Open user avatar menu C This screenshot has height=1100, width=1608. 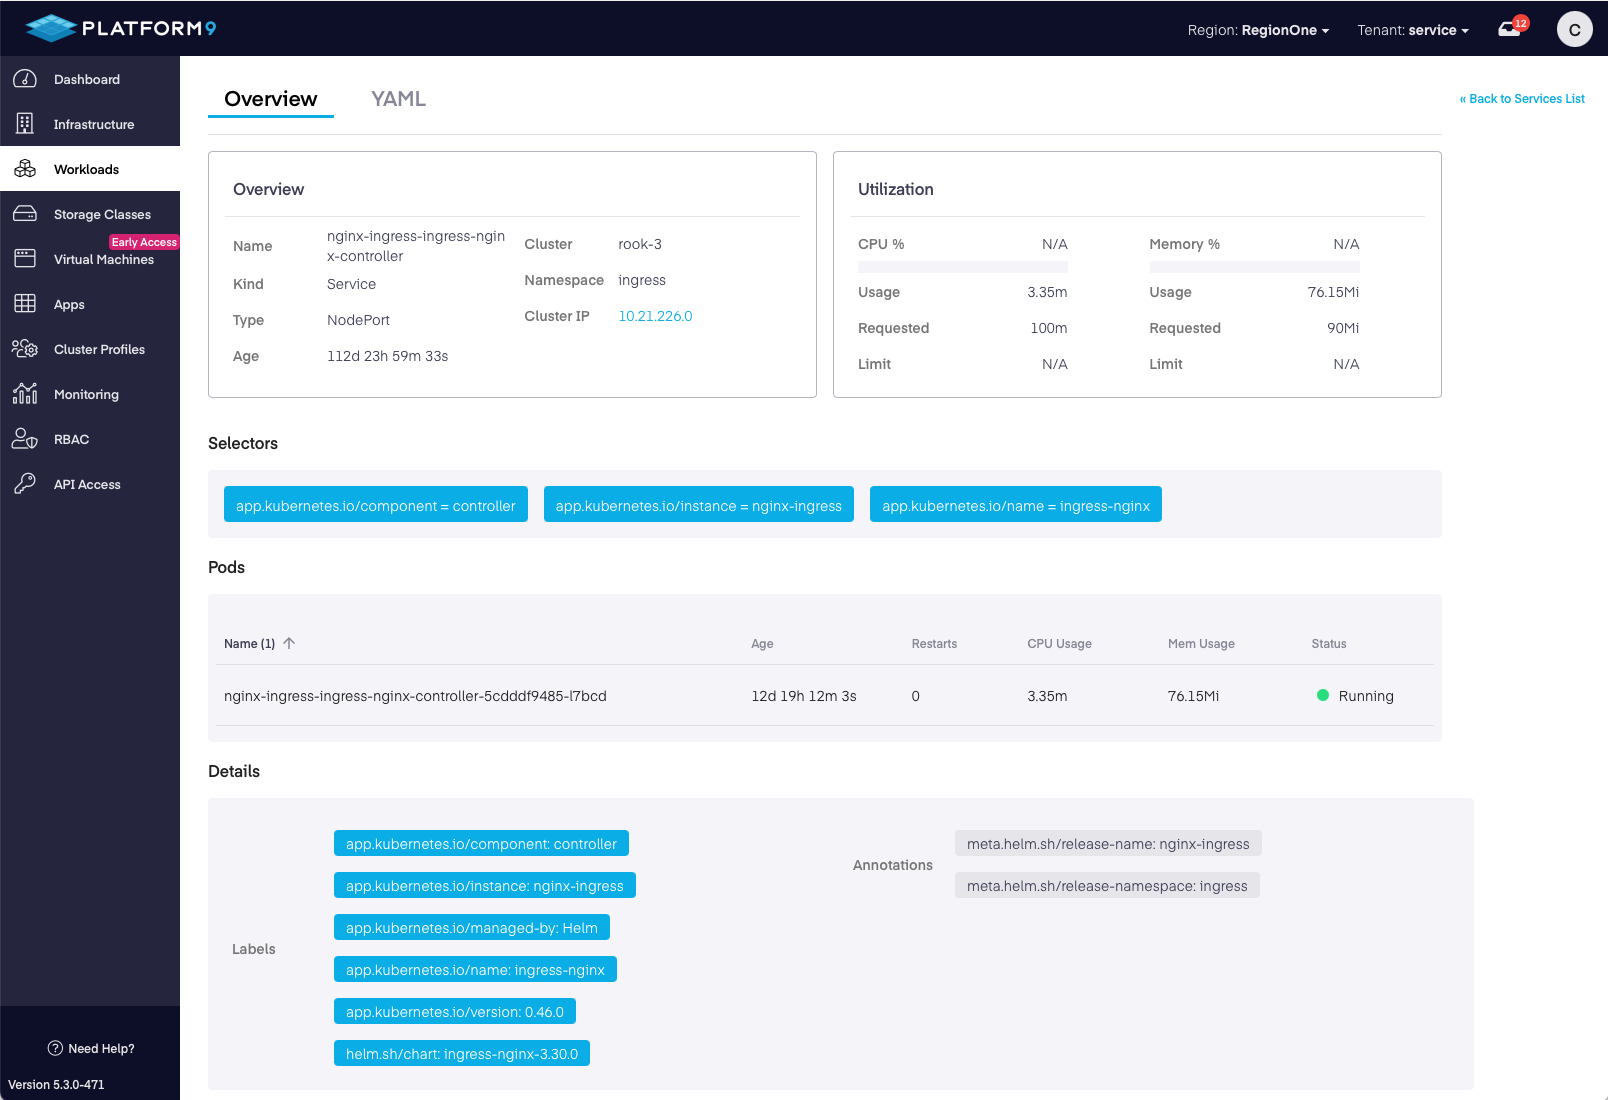tap(1575, 29)
